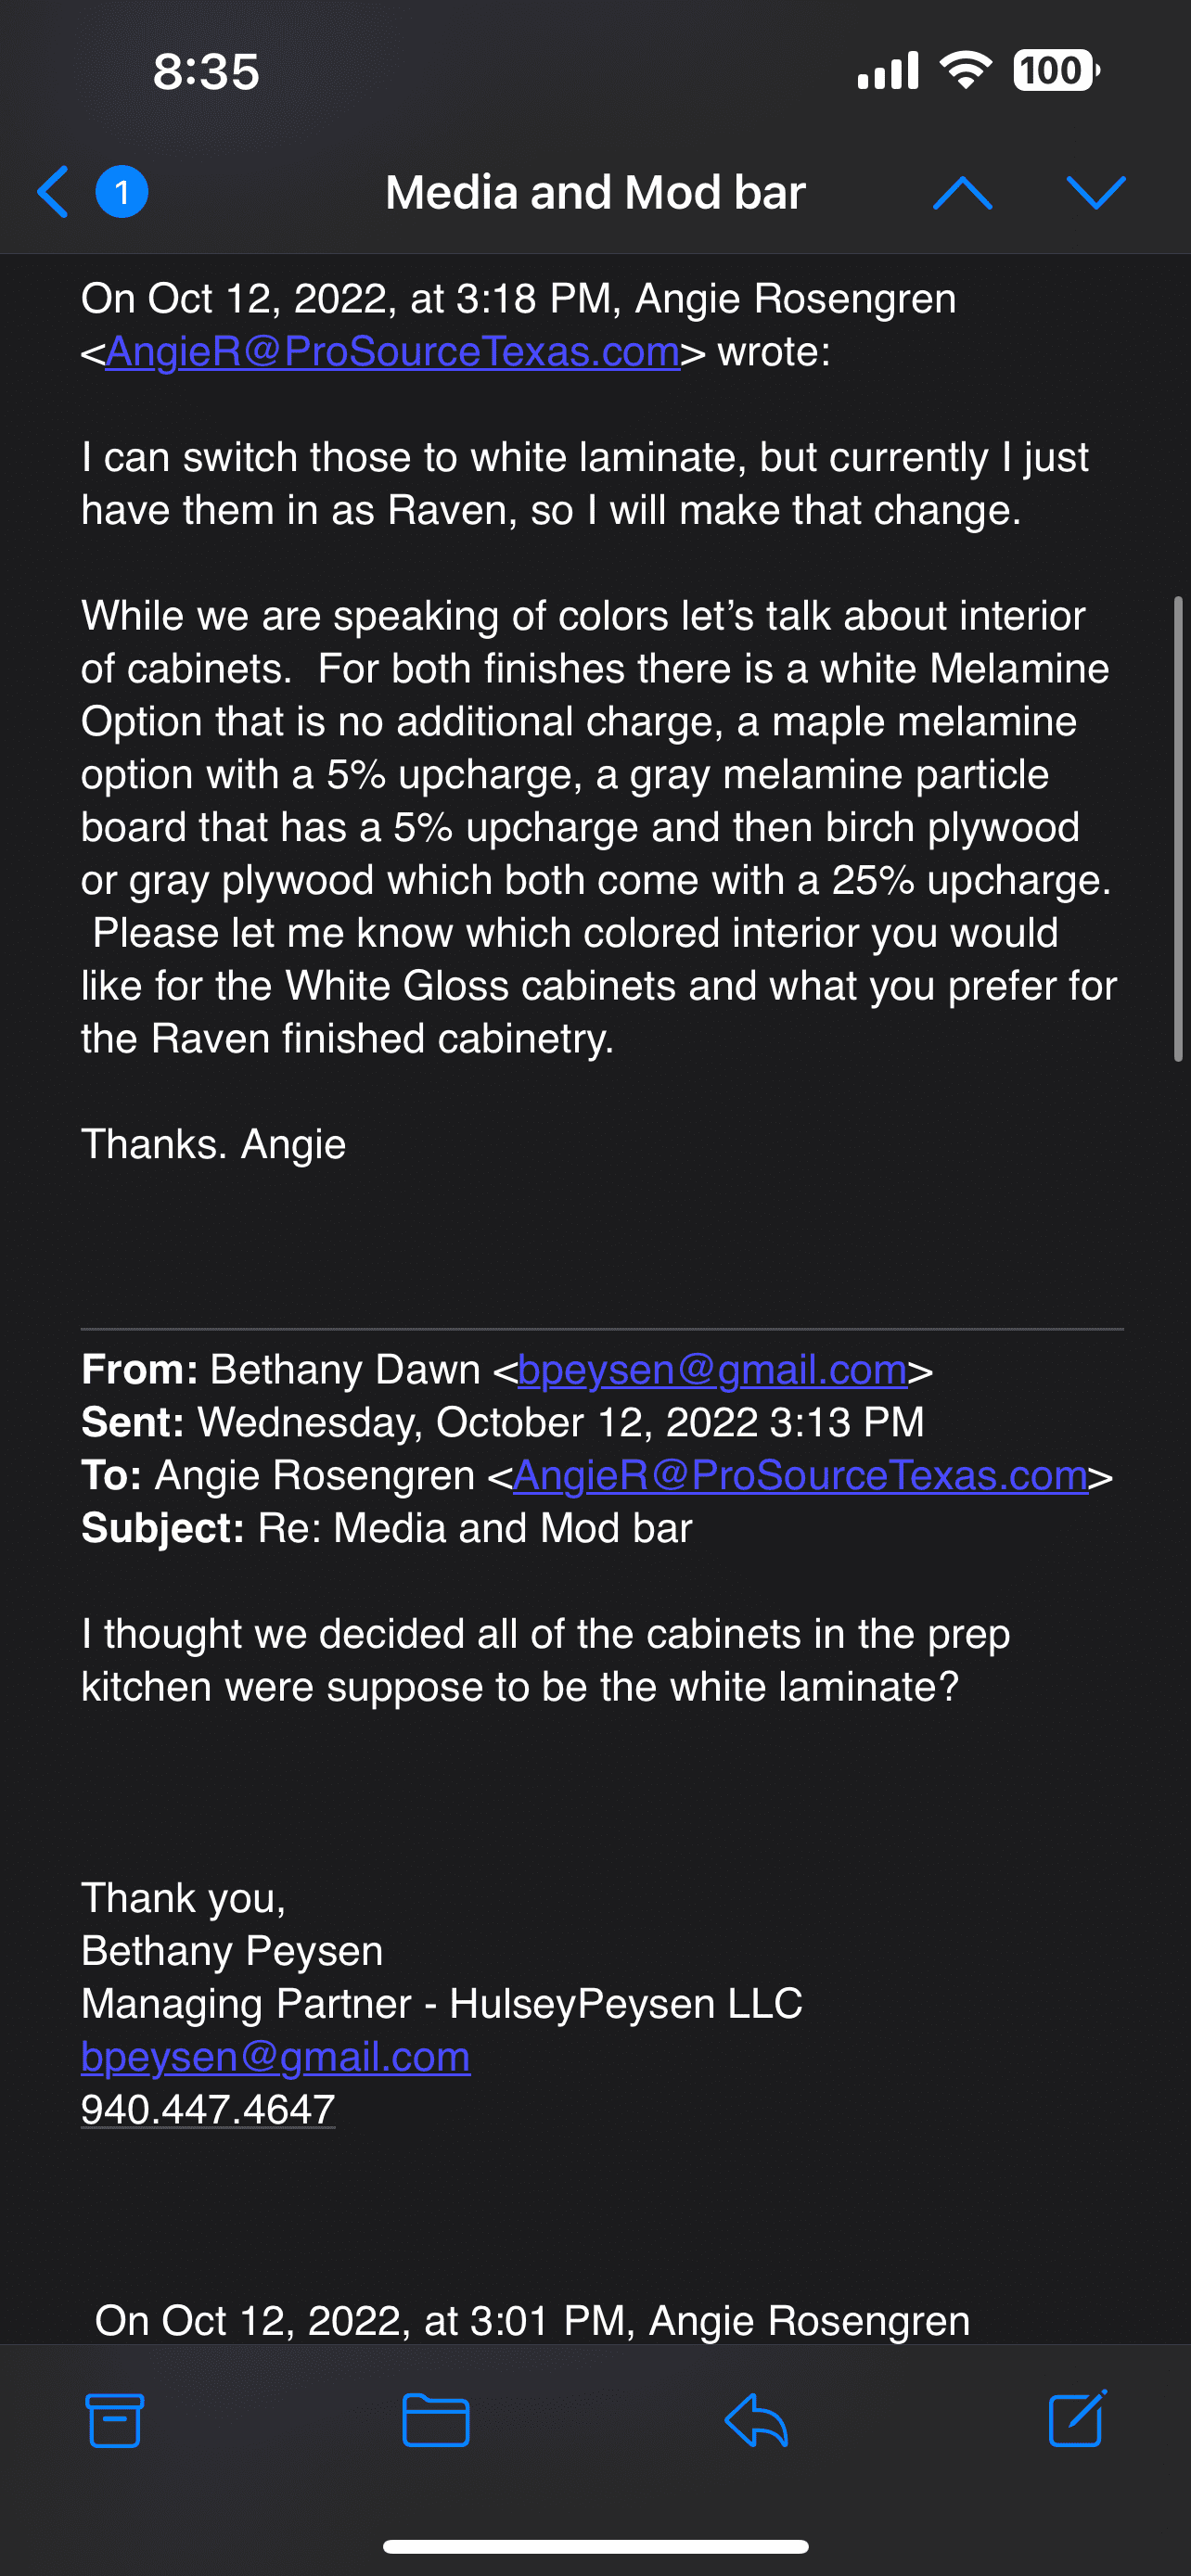The width and height of the screenshot is (1191, 2576).
Task: Tap the Media and Mod bar title
Action: click(x=595, y=192)
